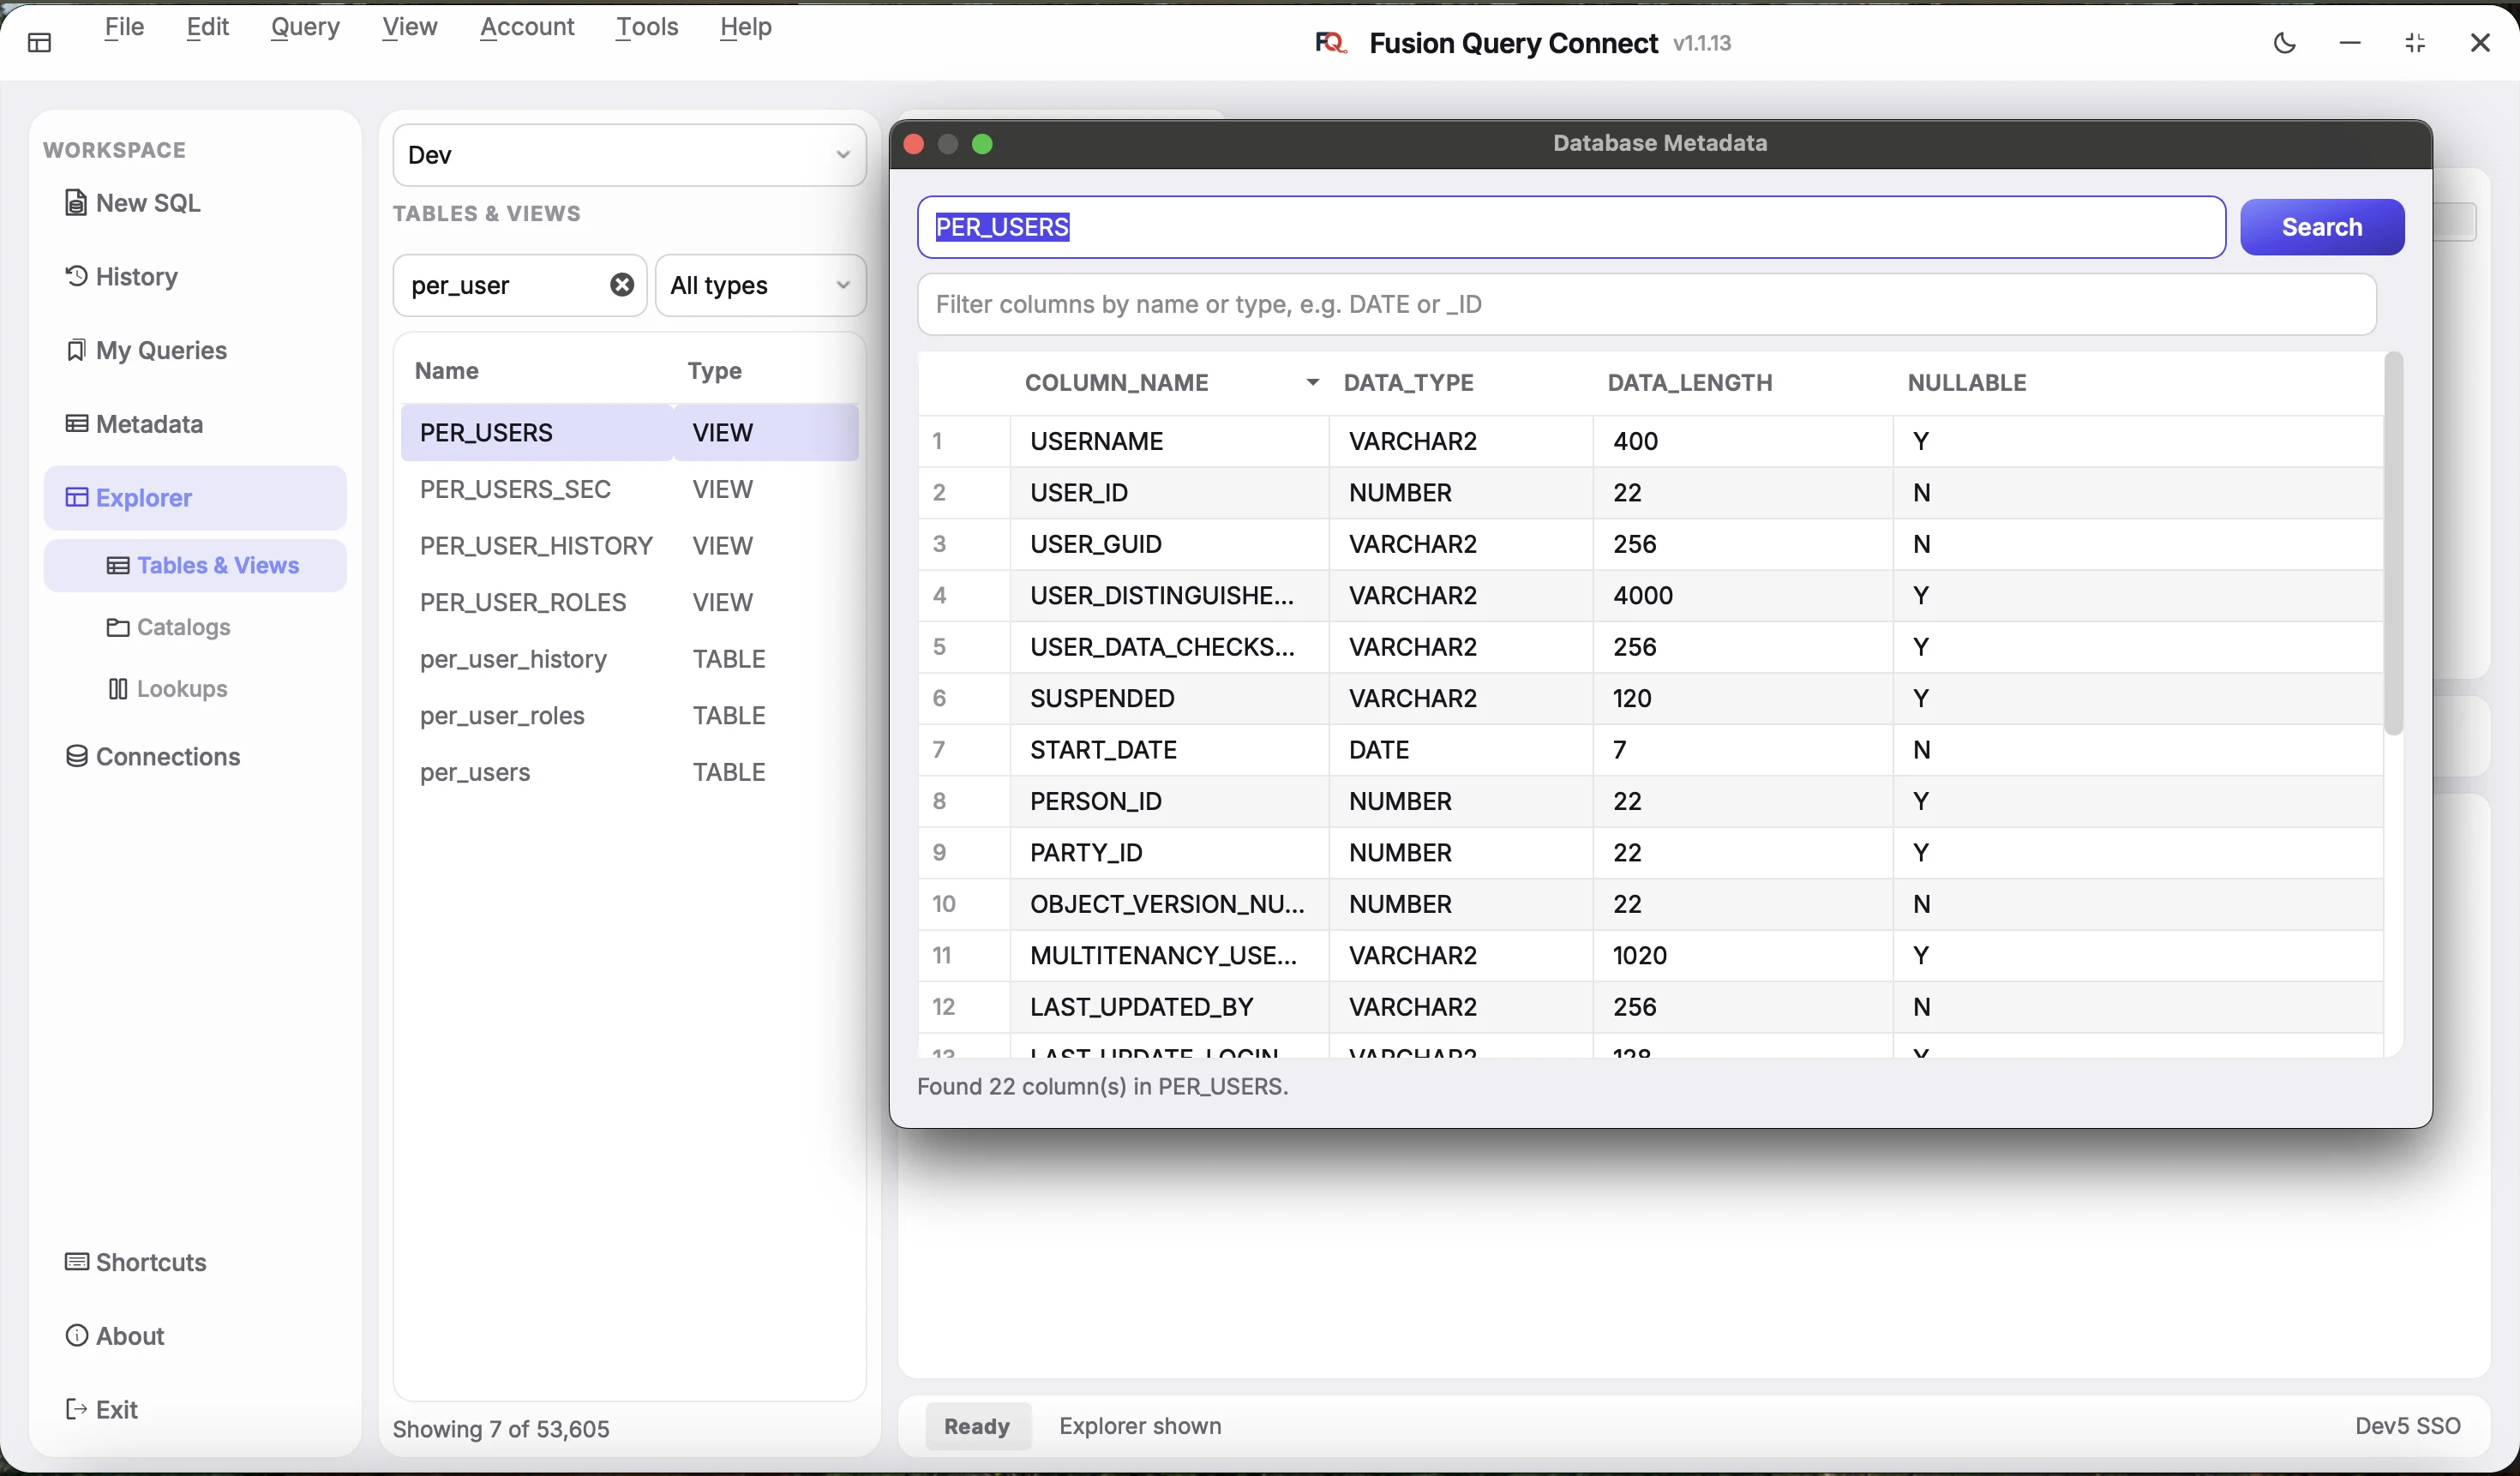Open the File menu
The height and width of the screenshot is (1476, 2520).
(124, 27)
